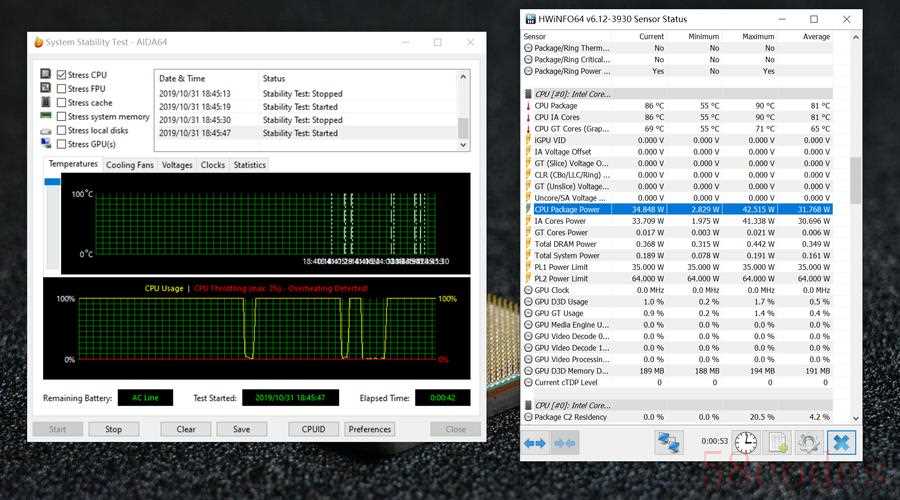Enable the Stress FPU checkbox
This screenshot has width=900, height=500.
62,89
